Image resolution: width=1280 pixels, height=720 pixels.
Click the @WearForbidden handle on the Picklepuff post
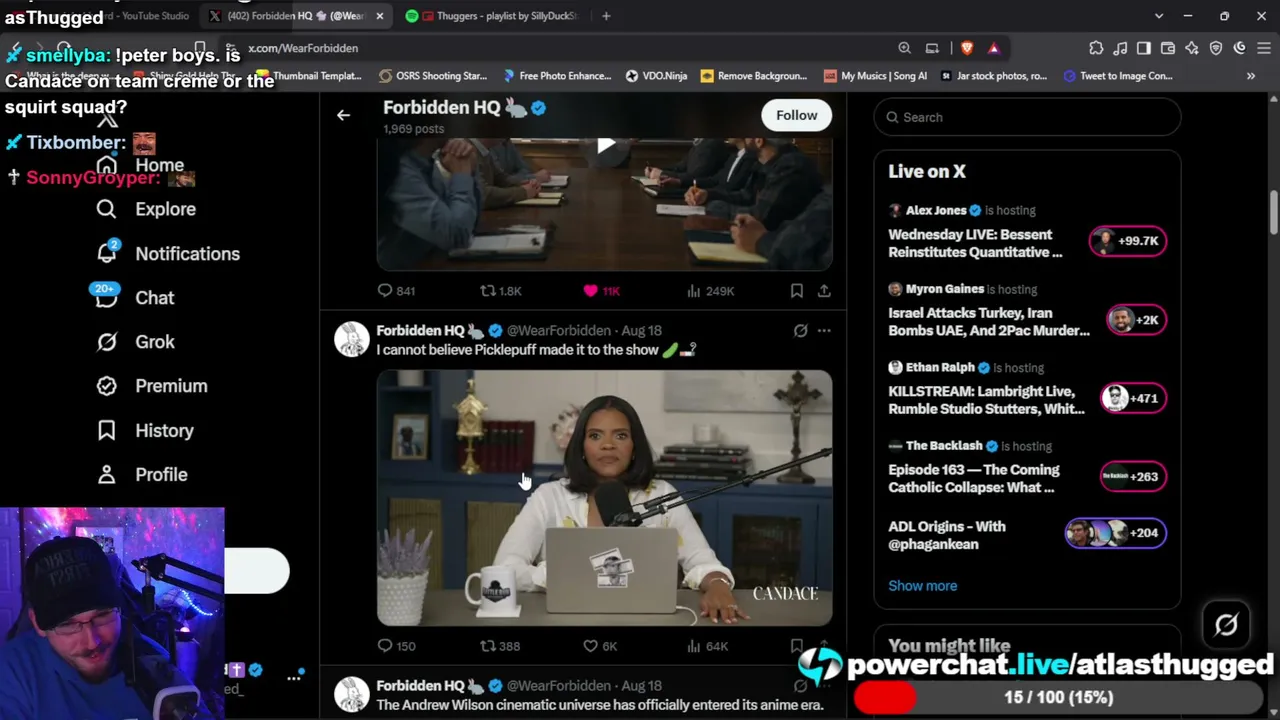click(x=558, y=330)
